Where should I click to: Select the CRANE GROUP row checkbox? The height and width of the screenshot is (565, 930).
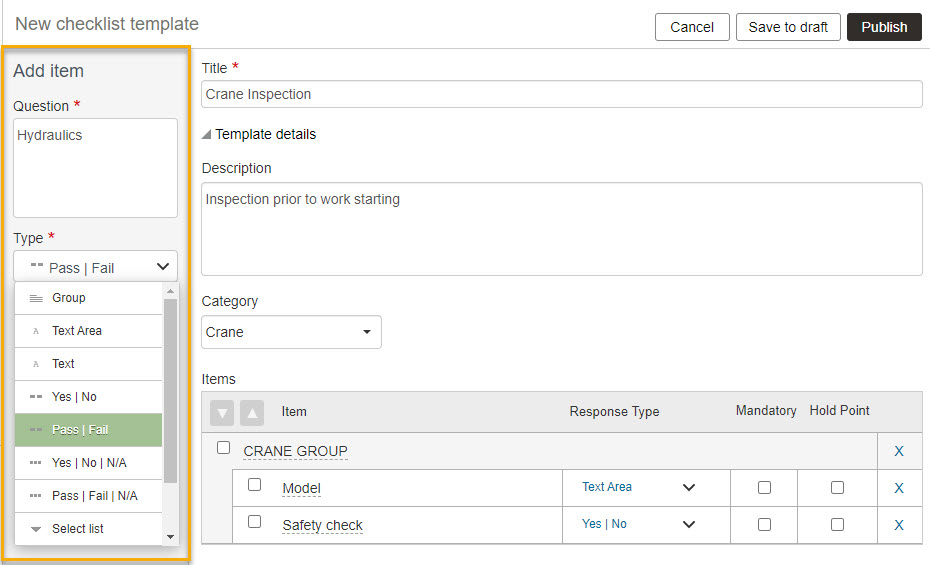pyautogui.click(x=223, y=448)
